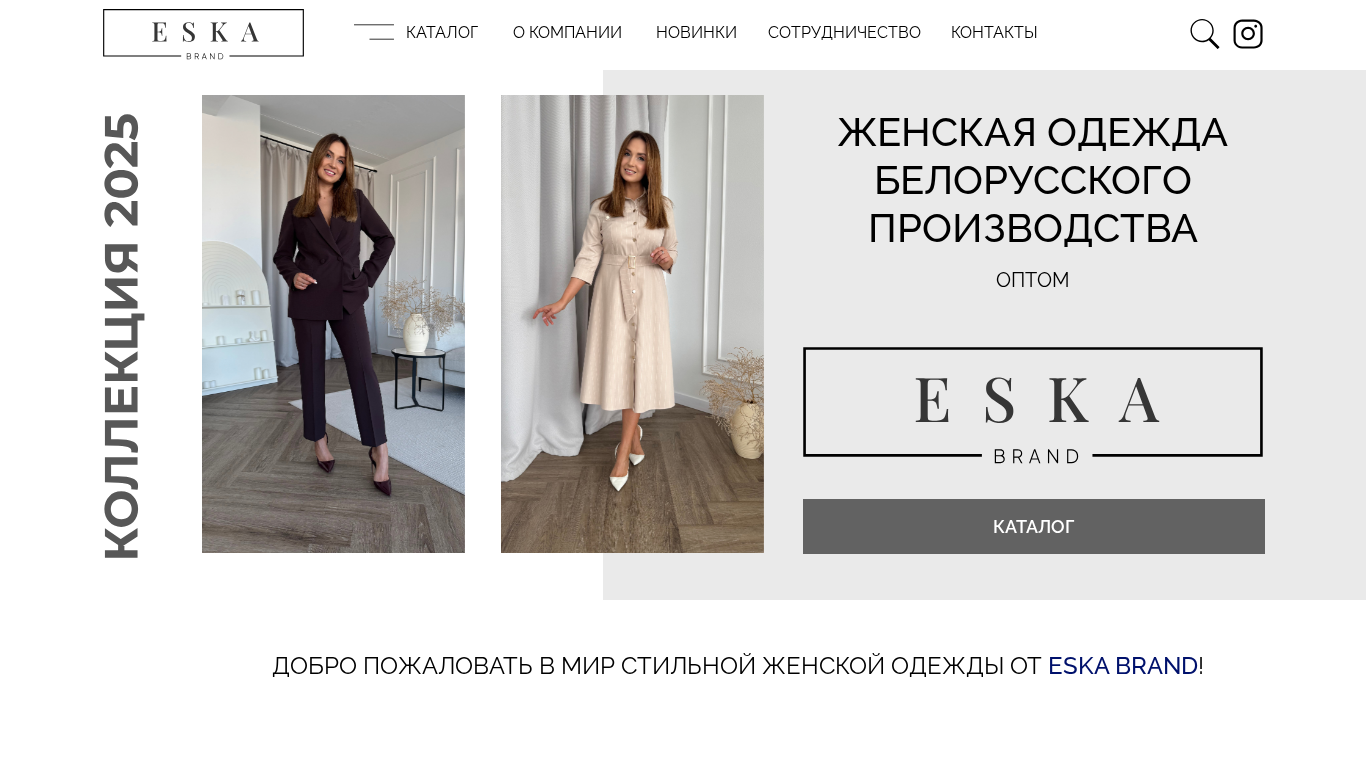Open the search magnifier icon

pos(1204,34)
